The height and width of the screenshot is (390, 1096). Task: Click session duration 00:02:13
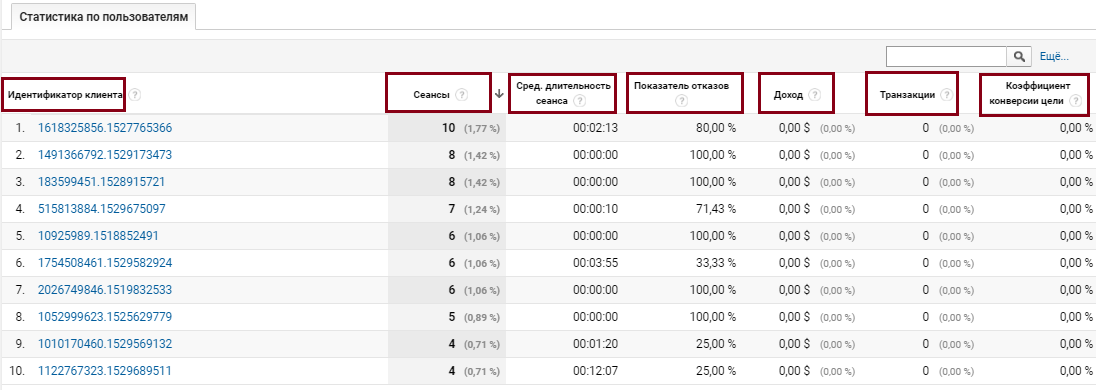pyautogui.click(x=595, y=128)
